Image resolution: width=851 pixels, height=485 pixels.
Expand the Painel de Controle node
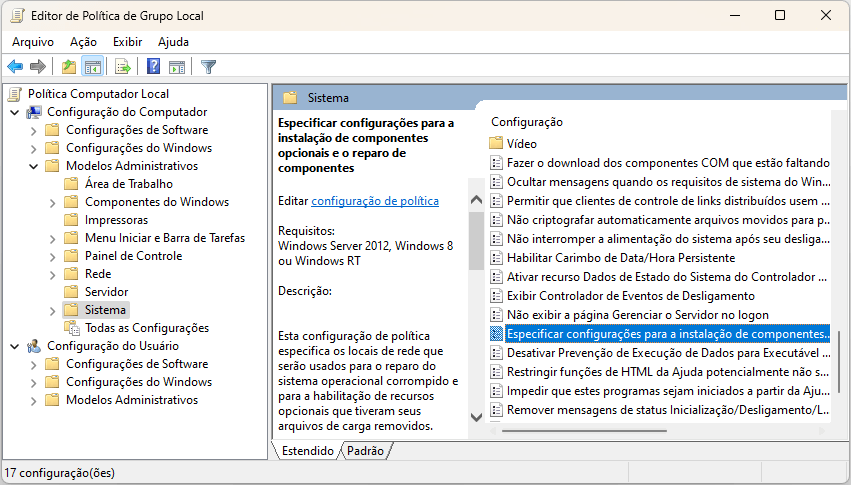pos(53,257)
